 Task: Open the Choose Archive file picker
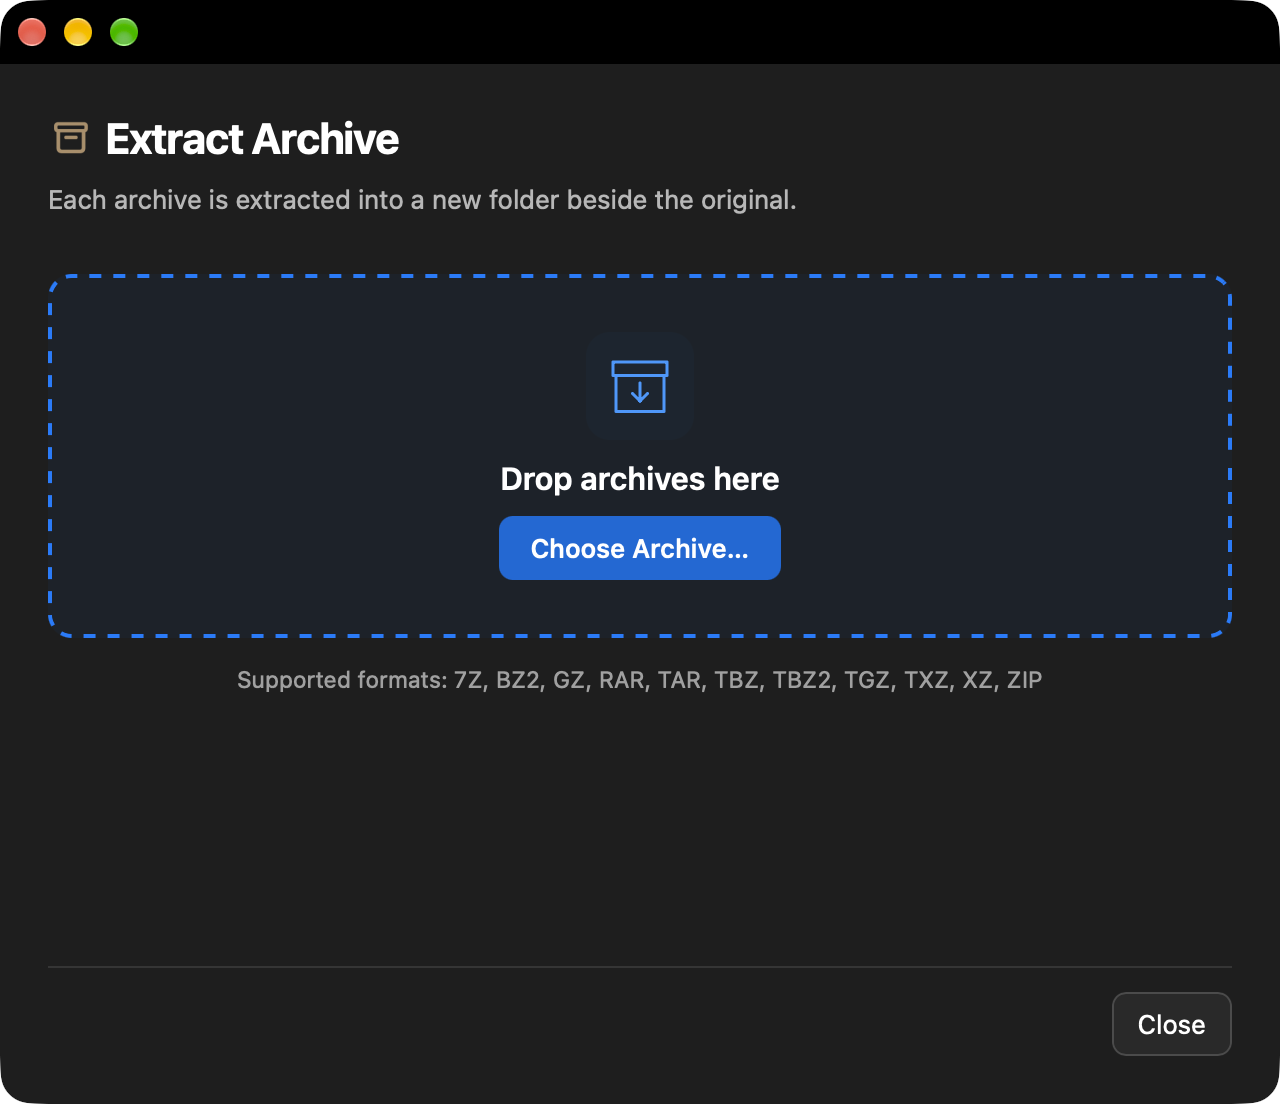pyautogui.click(x=640, y=548)
